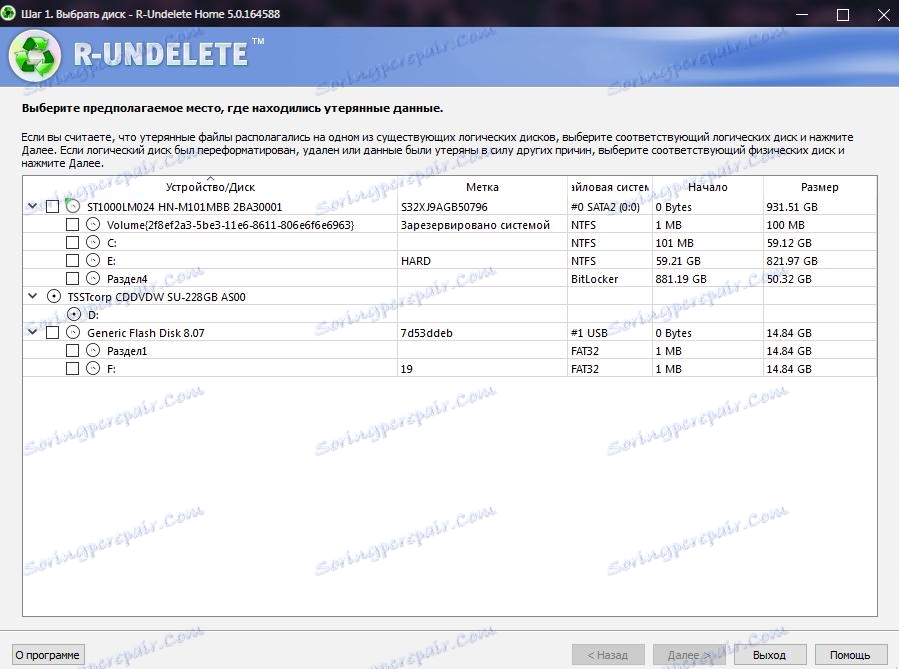Click the Назад button

608,655
